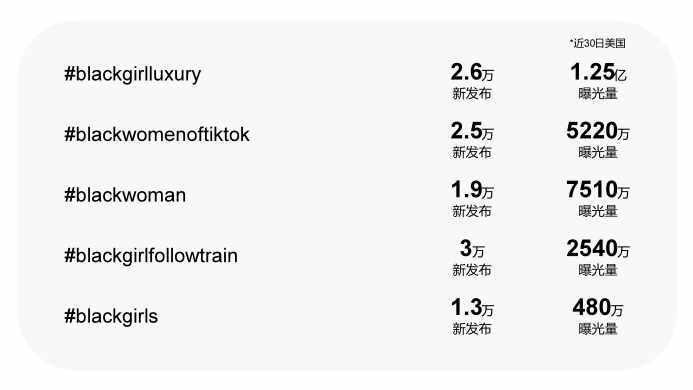Screen dimensions: 693x390
Task: Click the 2.5万 new posts value
Action: point(472,131)
